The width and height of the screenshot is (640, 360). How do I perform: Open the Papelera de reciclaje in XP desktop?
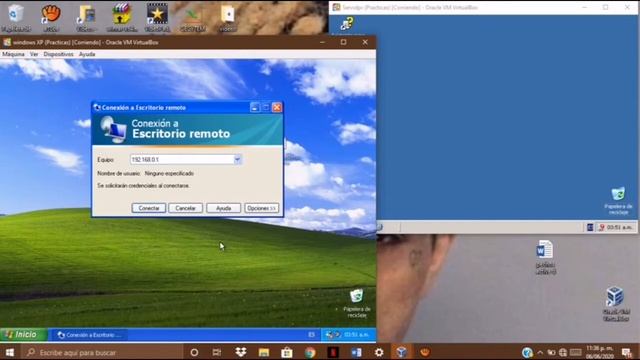click(357, 303)
